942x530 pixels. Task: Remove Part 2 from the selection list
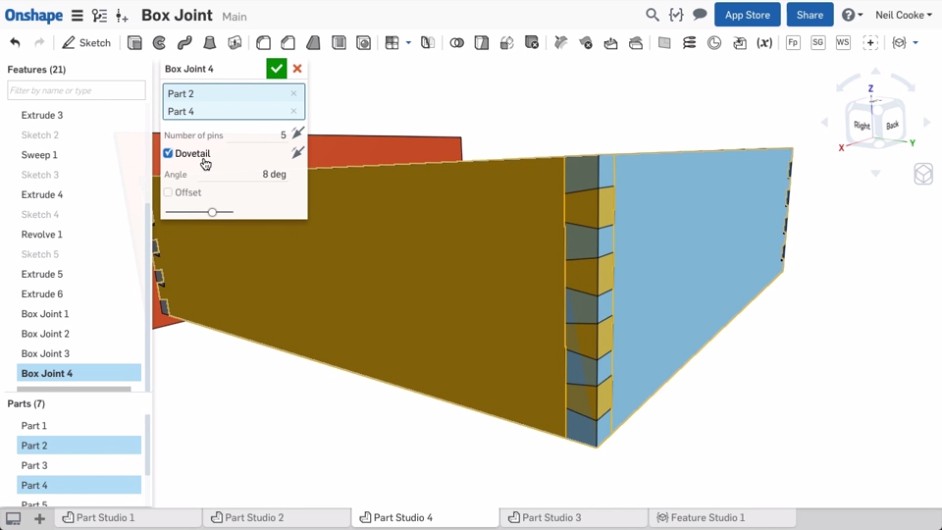pos(293,94)
